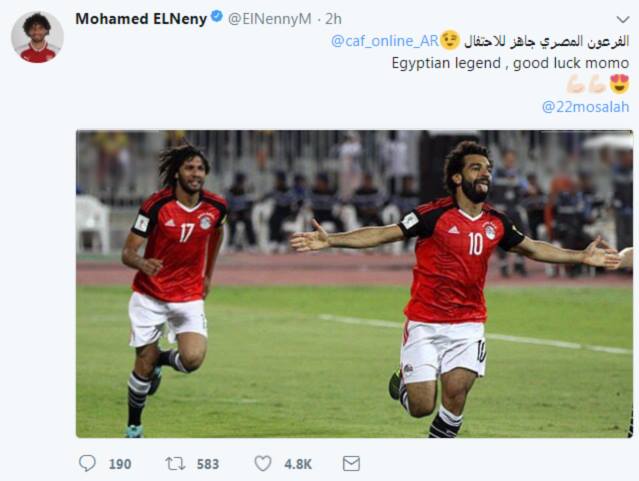
Task: Click the heart-eyes emoji in tweet
Action: click(x=619, y=84)
